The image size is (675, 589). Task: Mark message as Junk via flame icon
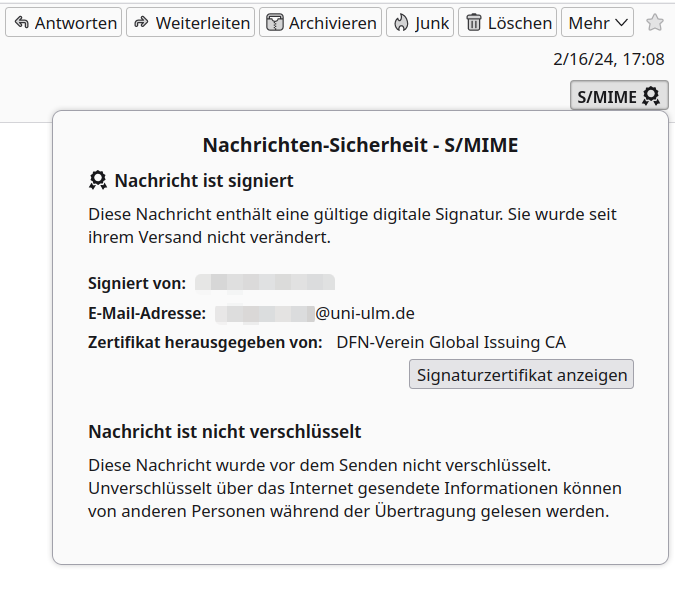(401, 22)
